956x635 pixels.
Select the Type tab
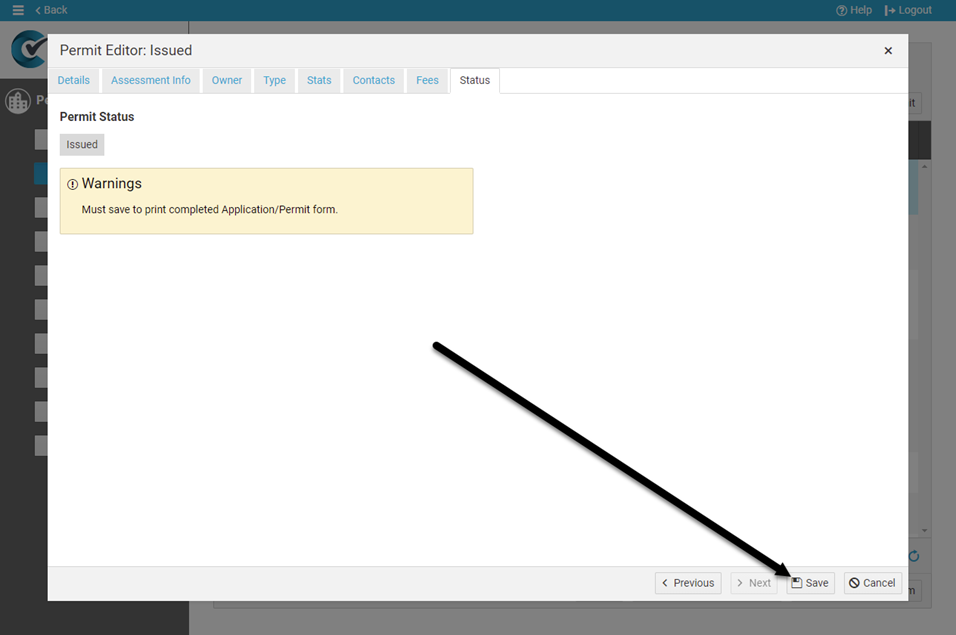[x=274, y=80]
